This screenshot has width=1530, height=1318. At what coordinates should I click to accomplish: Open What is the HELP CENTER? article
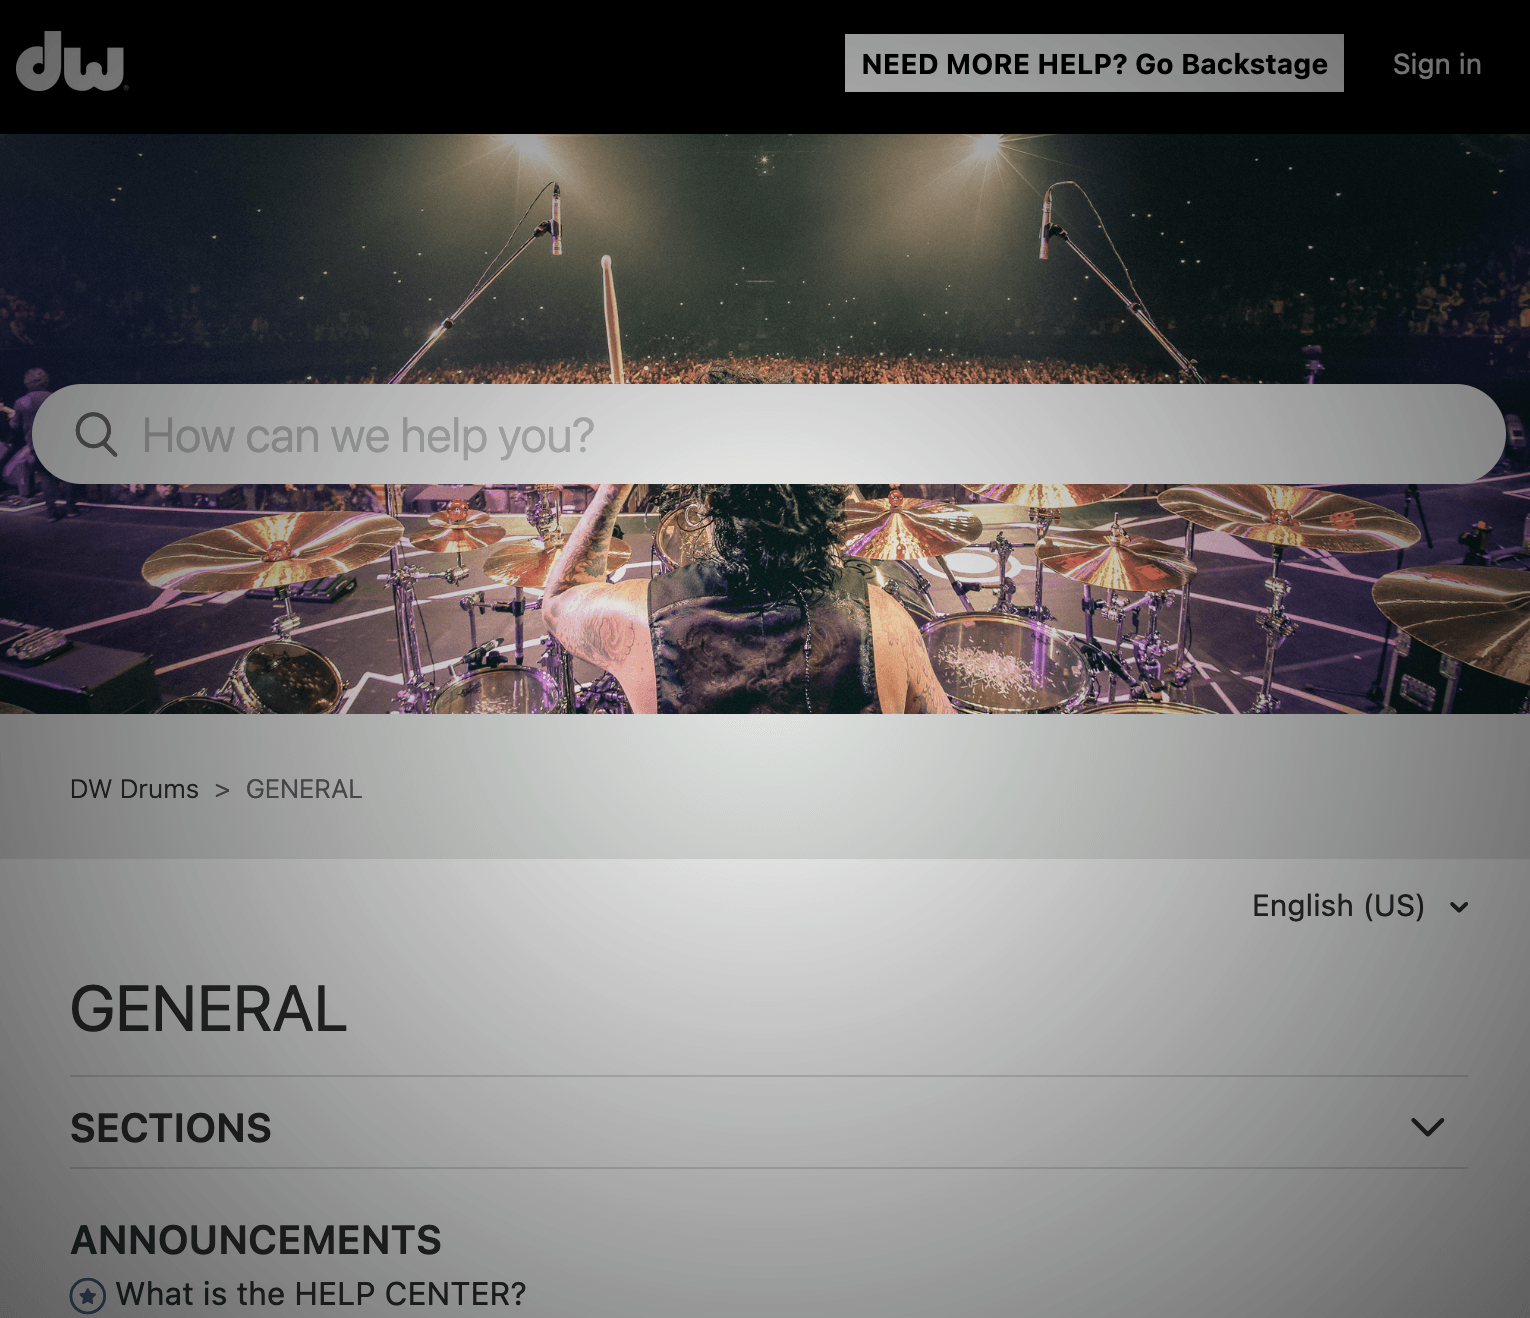320,1294
